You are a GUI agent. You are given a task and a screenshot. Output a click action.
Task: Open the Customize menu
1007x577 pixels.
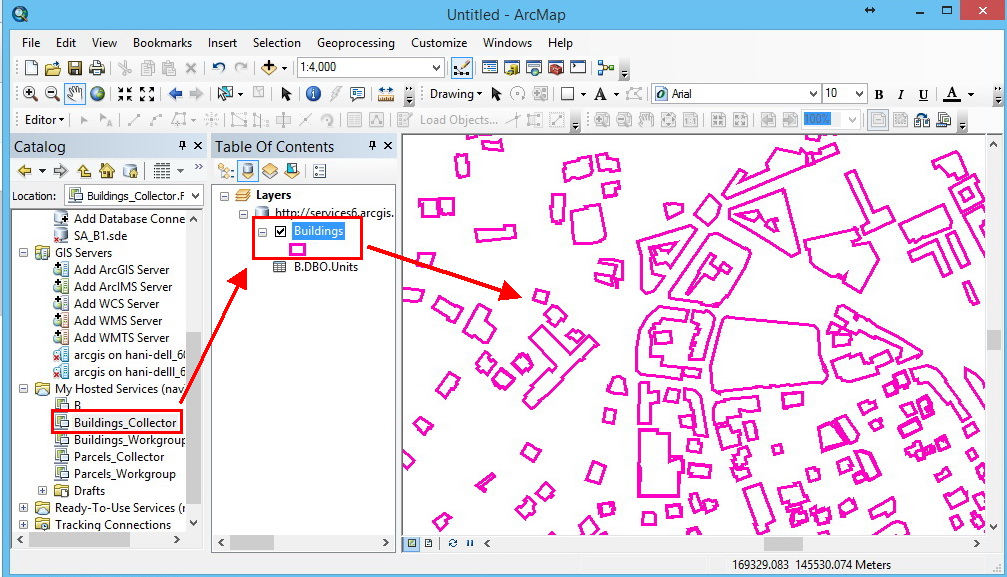tap(439, 42)
